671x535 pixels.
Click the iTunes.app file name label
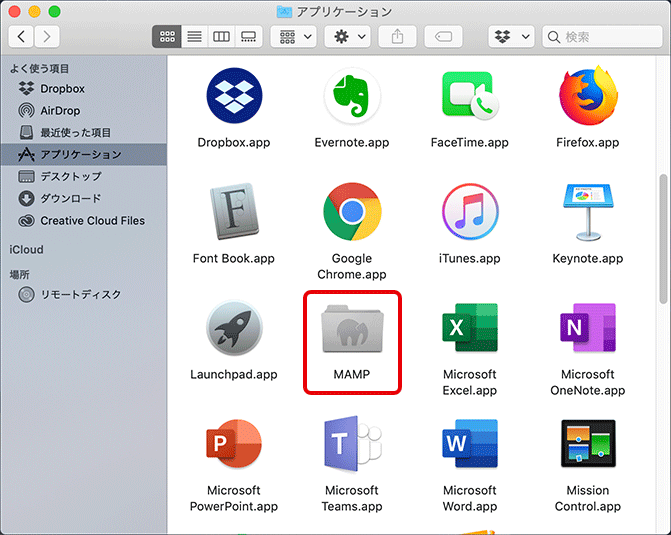(x=469, y=259)
